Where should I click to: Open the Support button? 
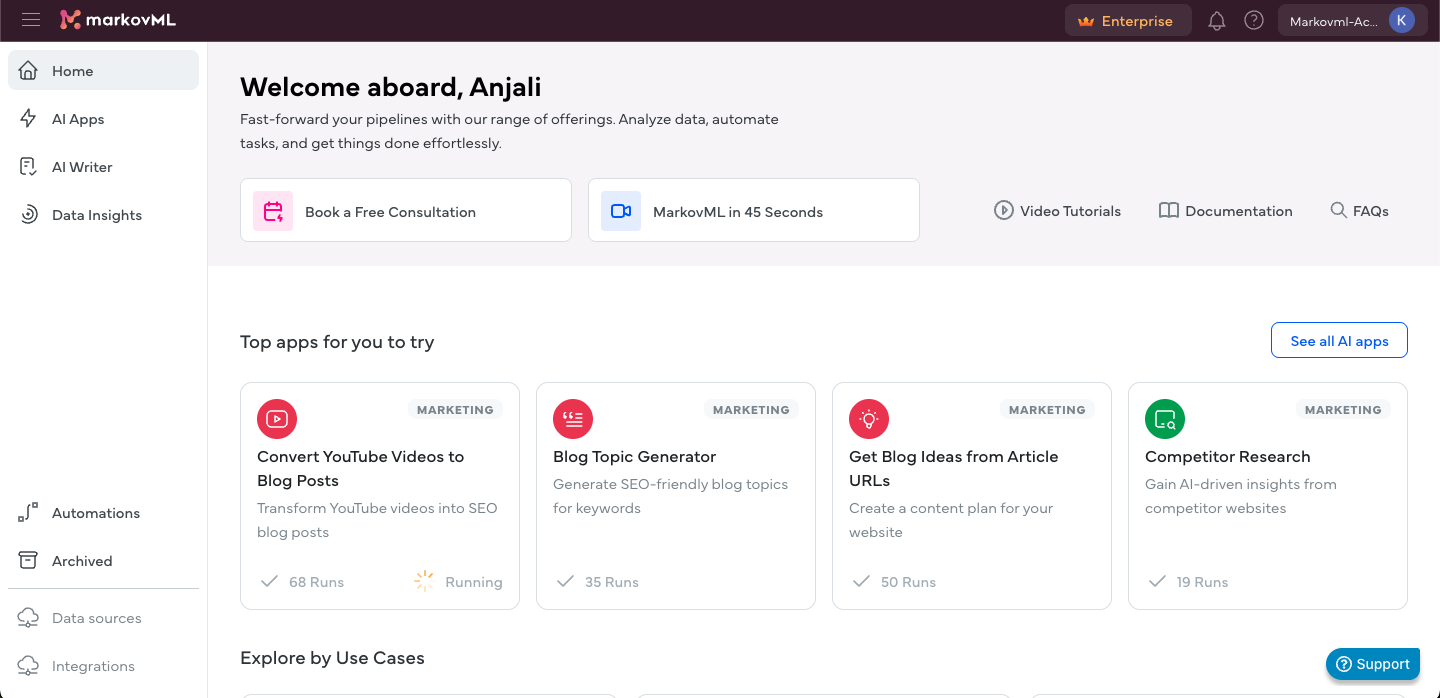1373,664
